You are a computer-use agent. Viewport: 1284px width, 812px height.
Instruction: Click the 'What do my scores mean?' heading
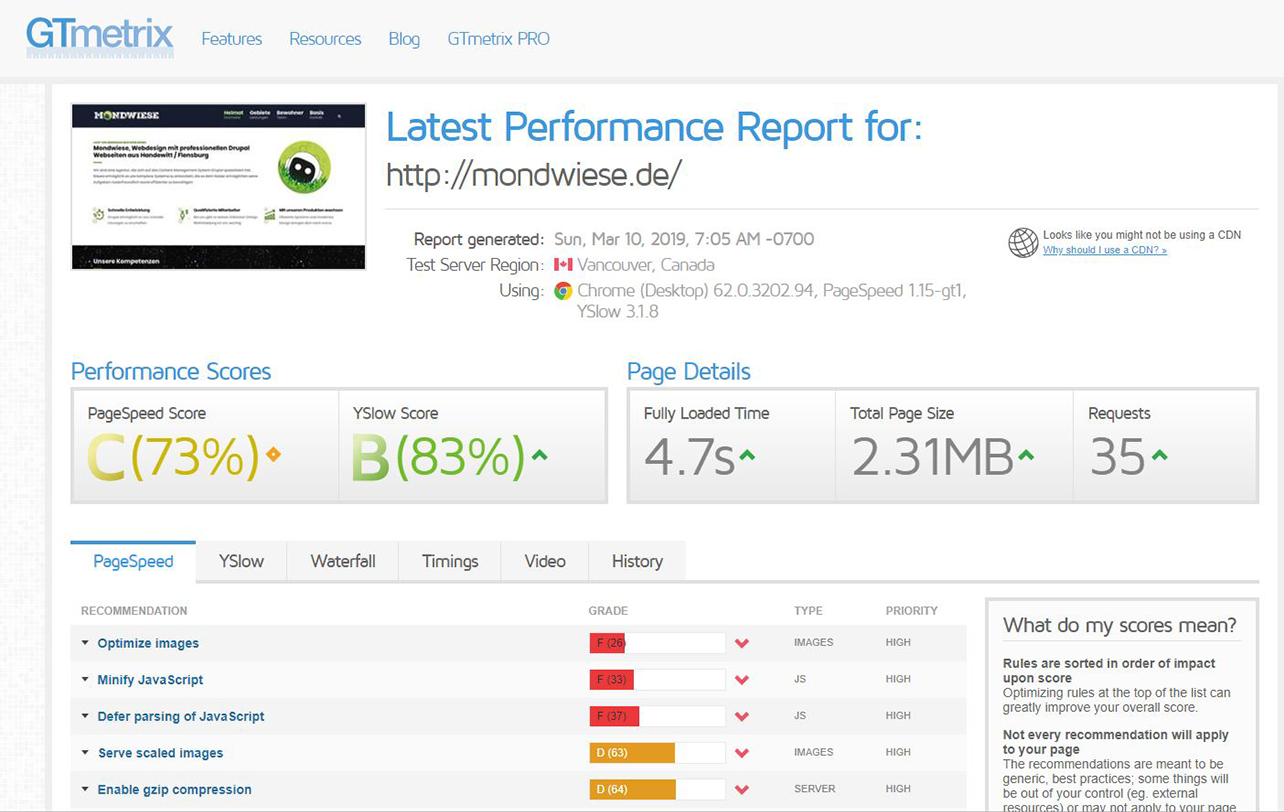pyautogui.click(x=1120, y=625)
